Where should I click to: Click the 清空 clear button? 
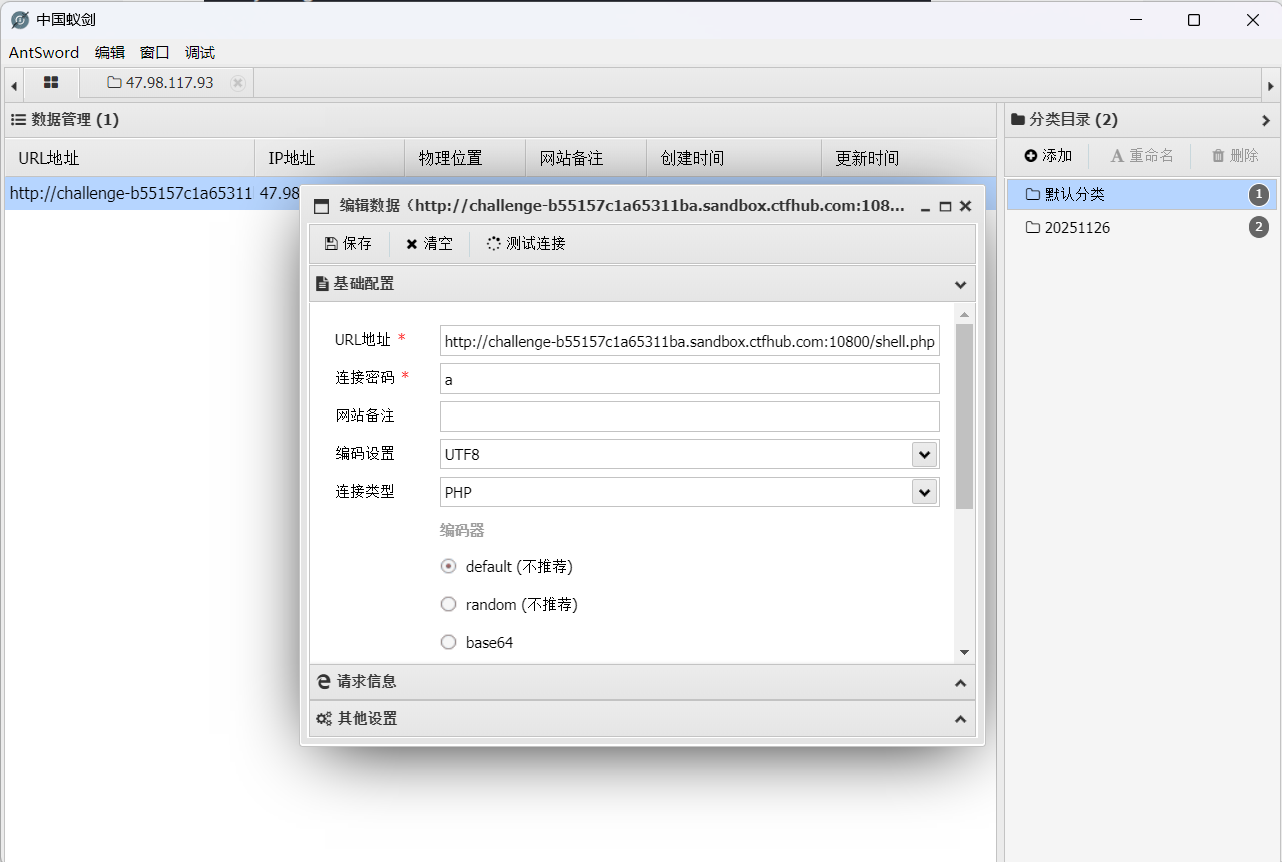coord(429,244)
